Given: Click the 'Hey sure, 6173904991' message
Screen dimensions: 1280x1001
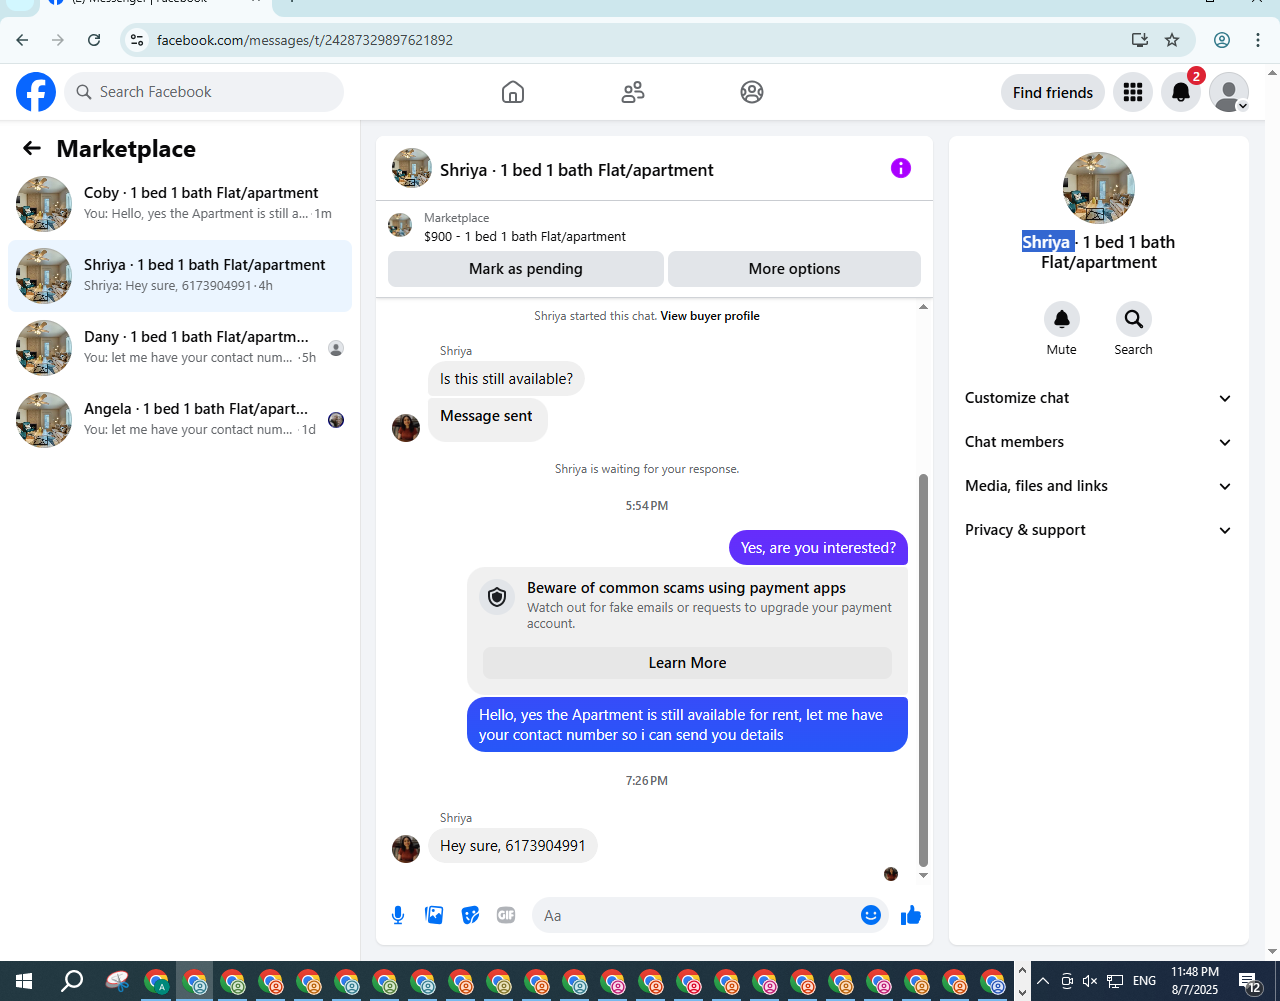Looking at the screenshot, I should click(x=513, y=846).
